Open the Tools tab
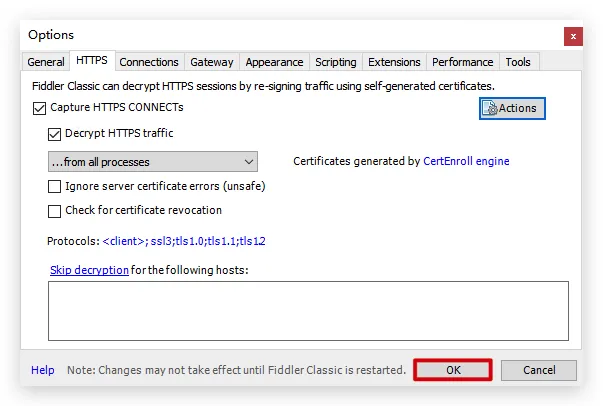Viewport: 603px width, 406px height. point(518,62)
